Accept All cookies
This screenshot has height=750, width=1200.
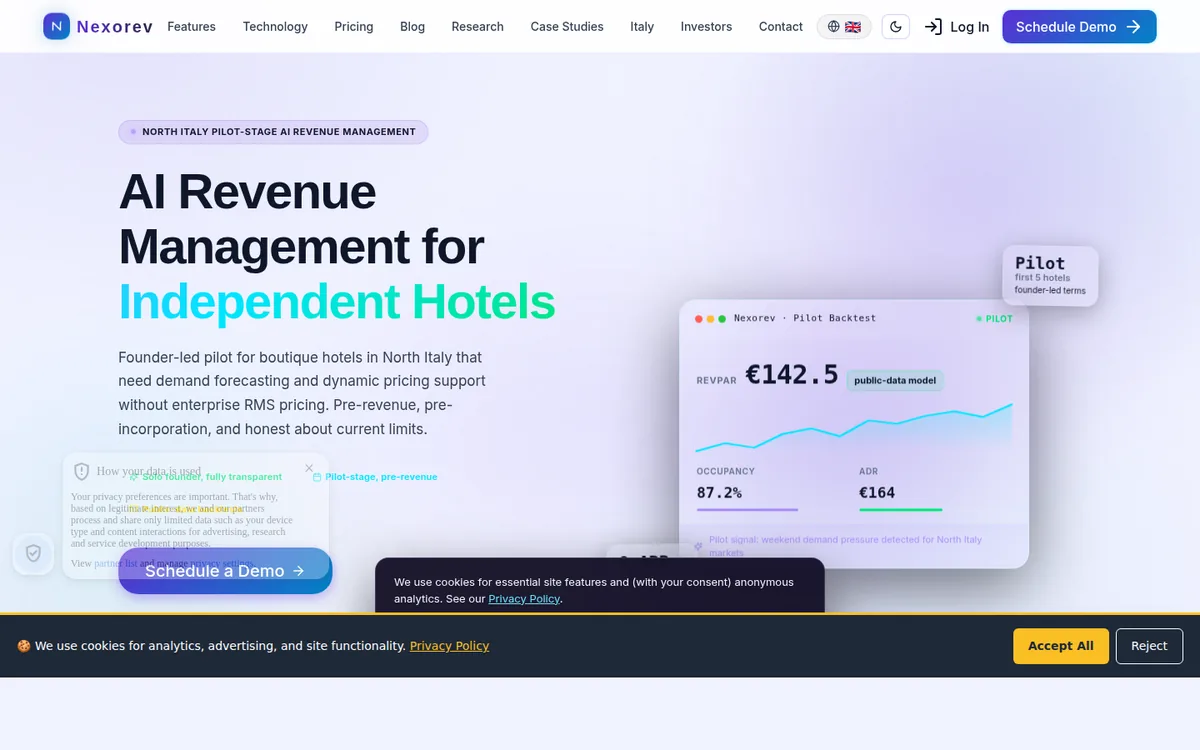(1061, 646)
